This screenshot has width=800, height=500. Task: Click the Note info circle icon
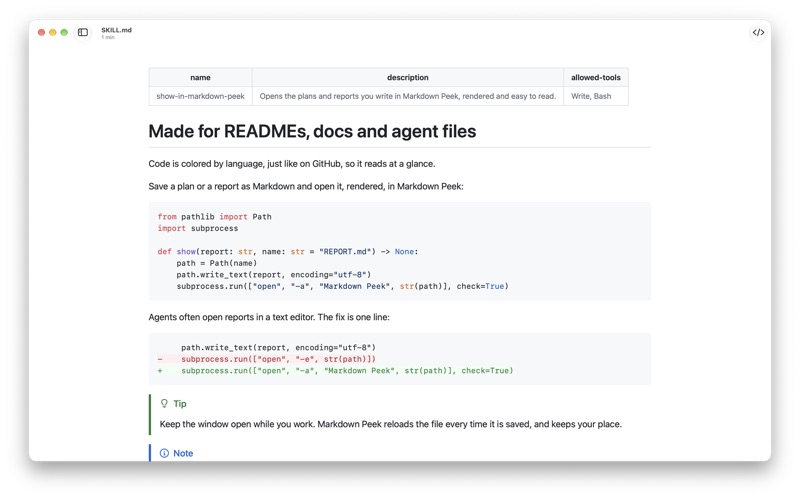(x=164, y=453)
